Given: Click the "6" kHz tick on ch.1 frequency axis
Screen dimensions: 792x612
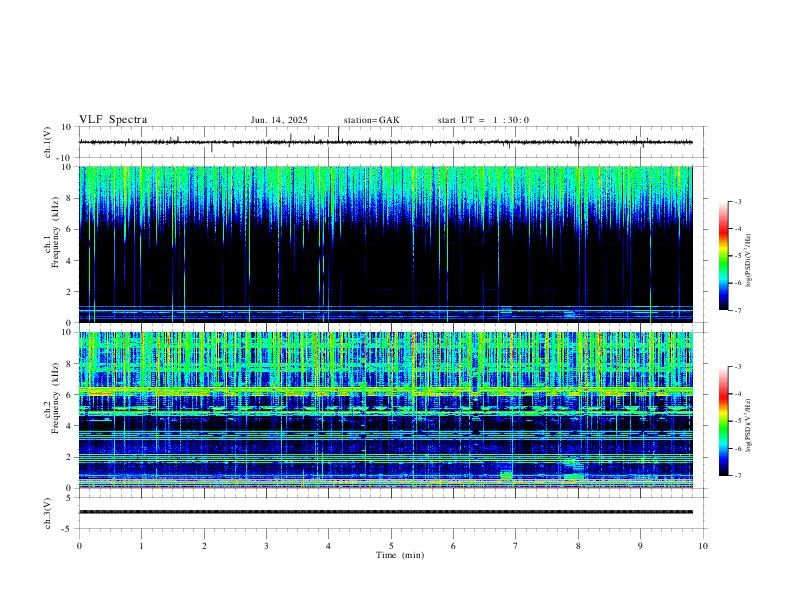Looking at the screenshot, I should point(70,229).
